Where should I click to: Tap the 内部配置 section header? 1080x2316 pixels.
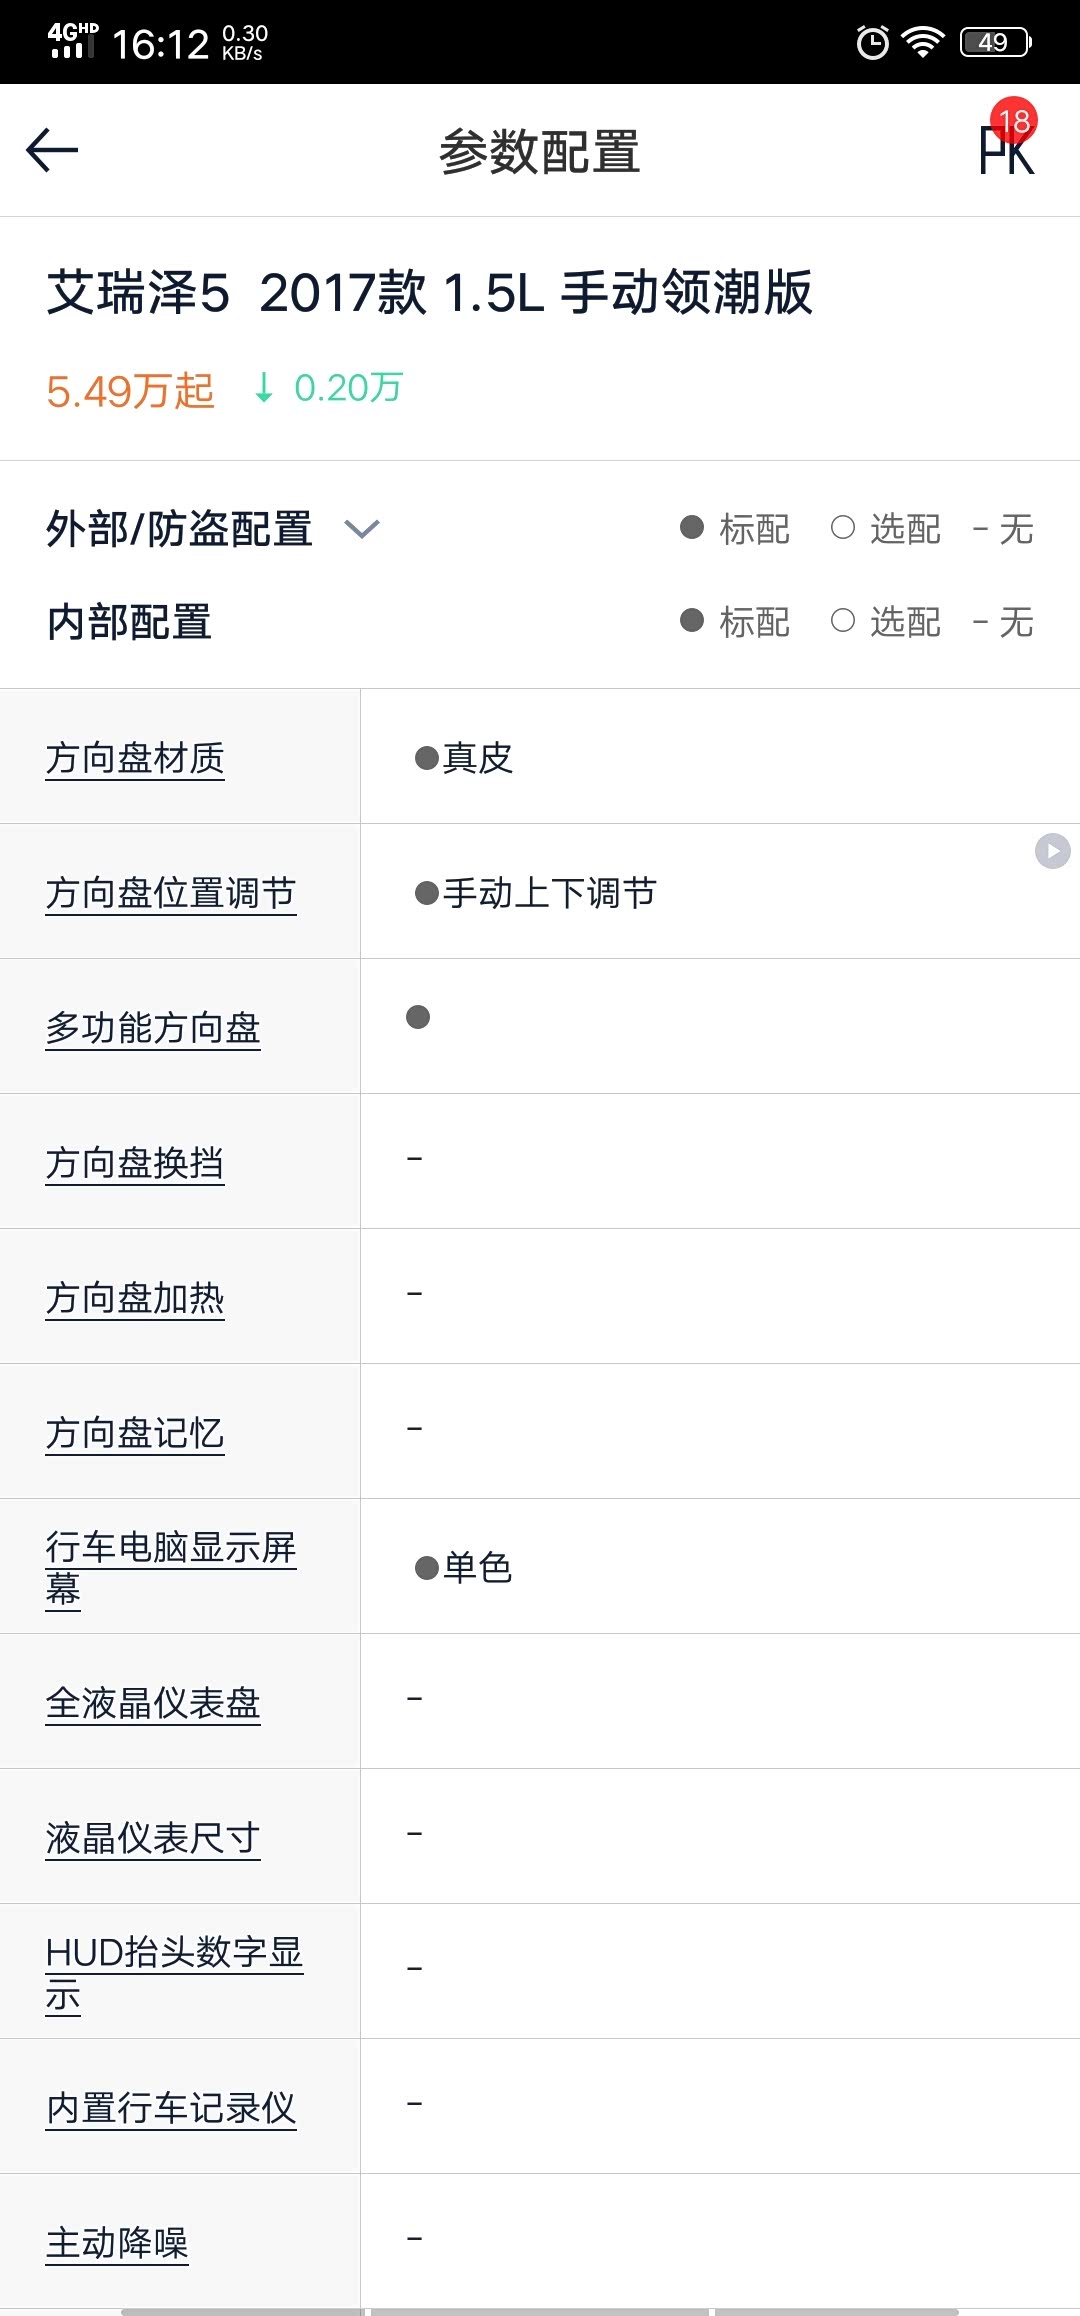[x=130, y=622]
